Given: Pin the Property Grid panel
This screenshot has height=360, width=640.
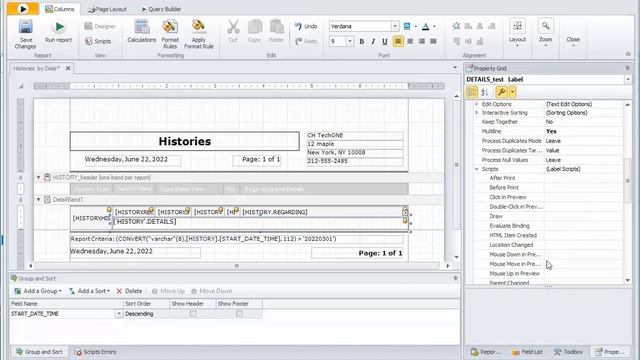Looking at the screenshot, I should (x=627, y=69).
